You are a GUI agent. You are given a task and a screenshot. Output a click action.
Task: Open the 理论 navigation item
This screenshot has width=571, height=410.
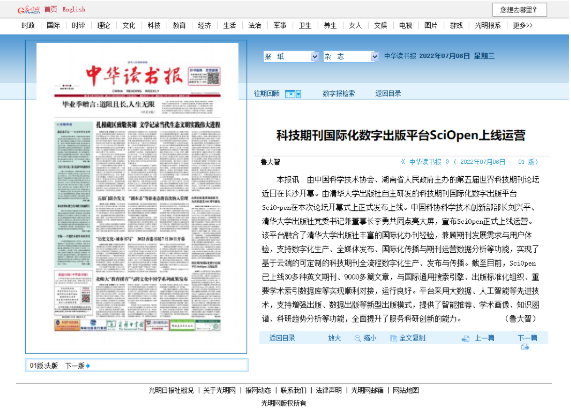(104, 25)
